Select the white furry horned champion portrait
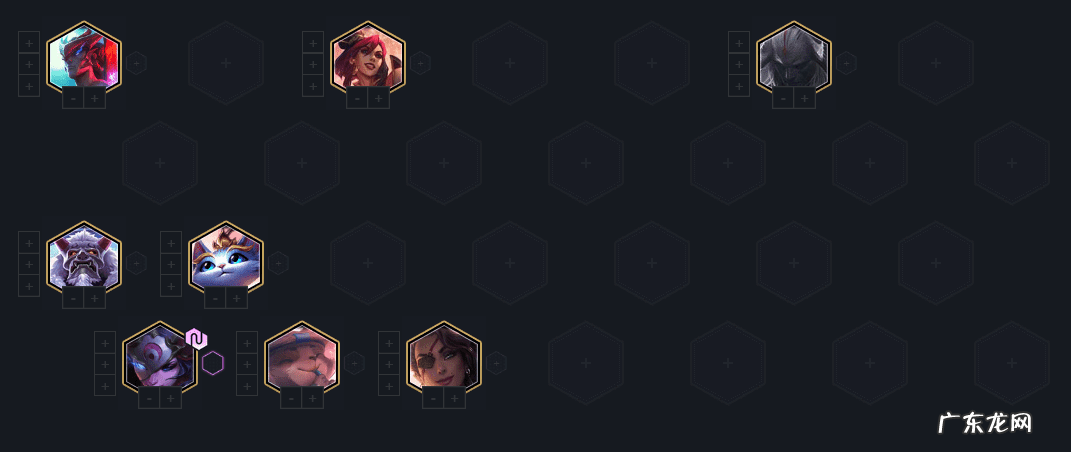Screen dimensions: 1071x452 pos(84,257)
